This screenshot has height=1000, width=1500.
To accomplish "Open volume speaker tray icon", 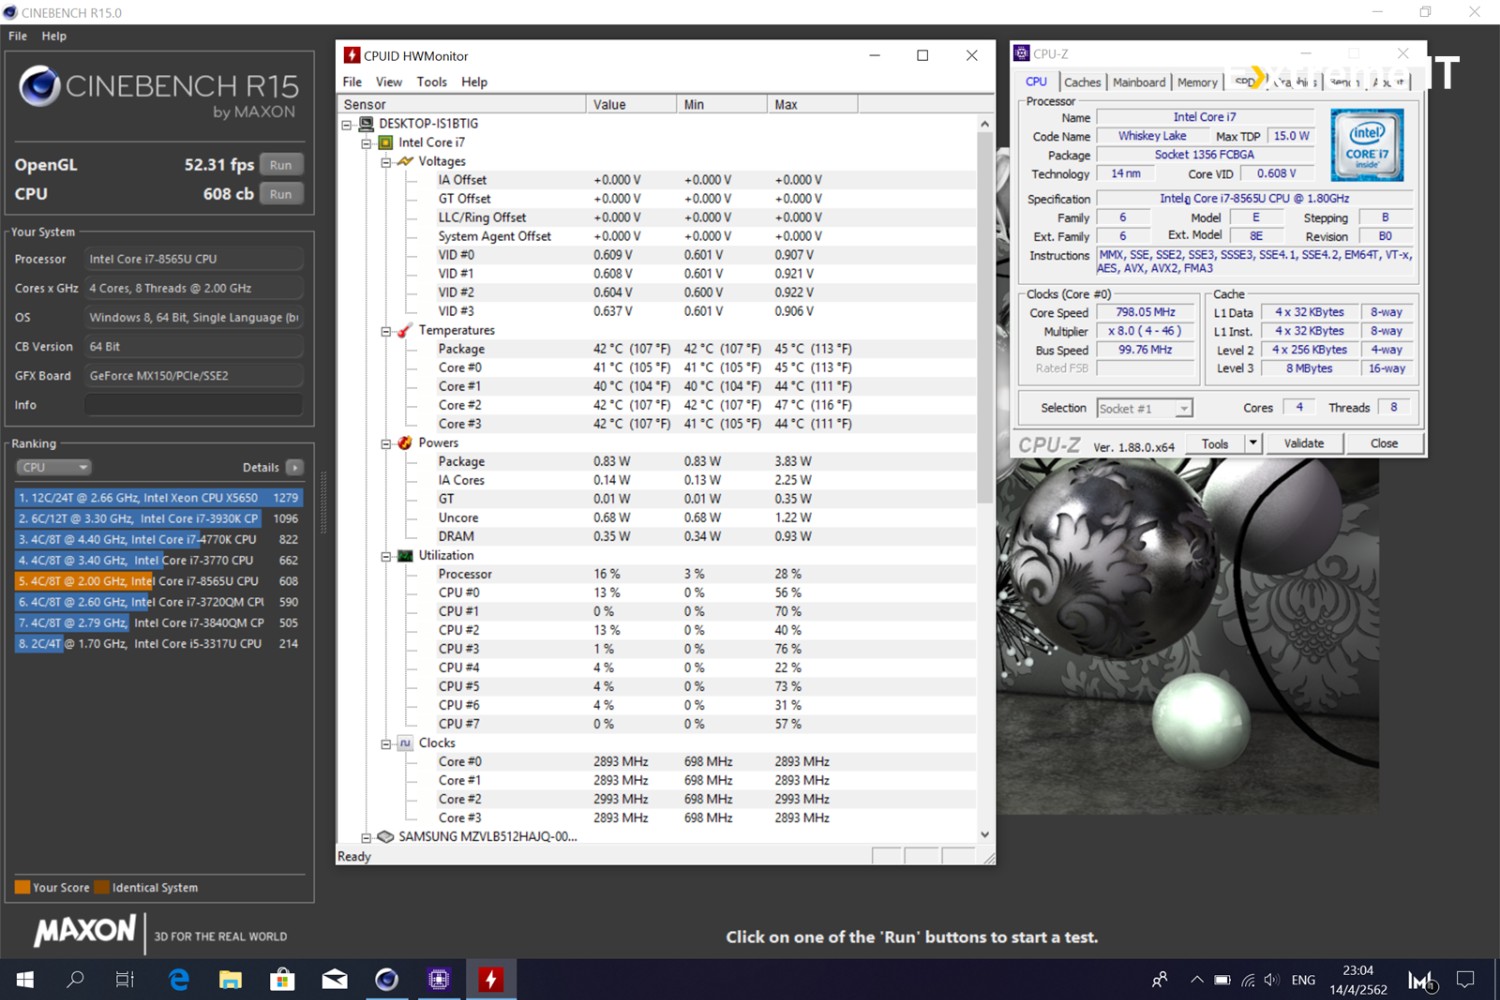I will 1271,980.
